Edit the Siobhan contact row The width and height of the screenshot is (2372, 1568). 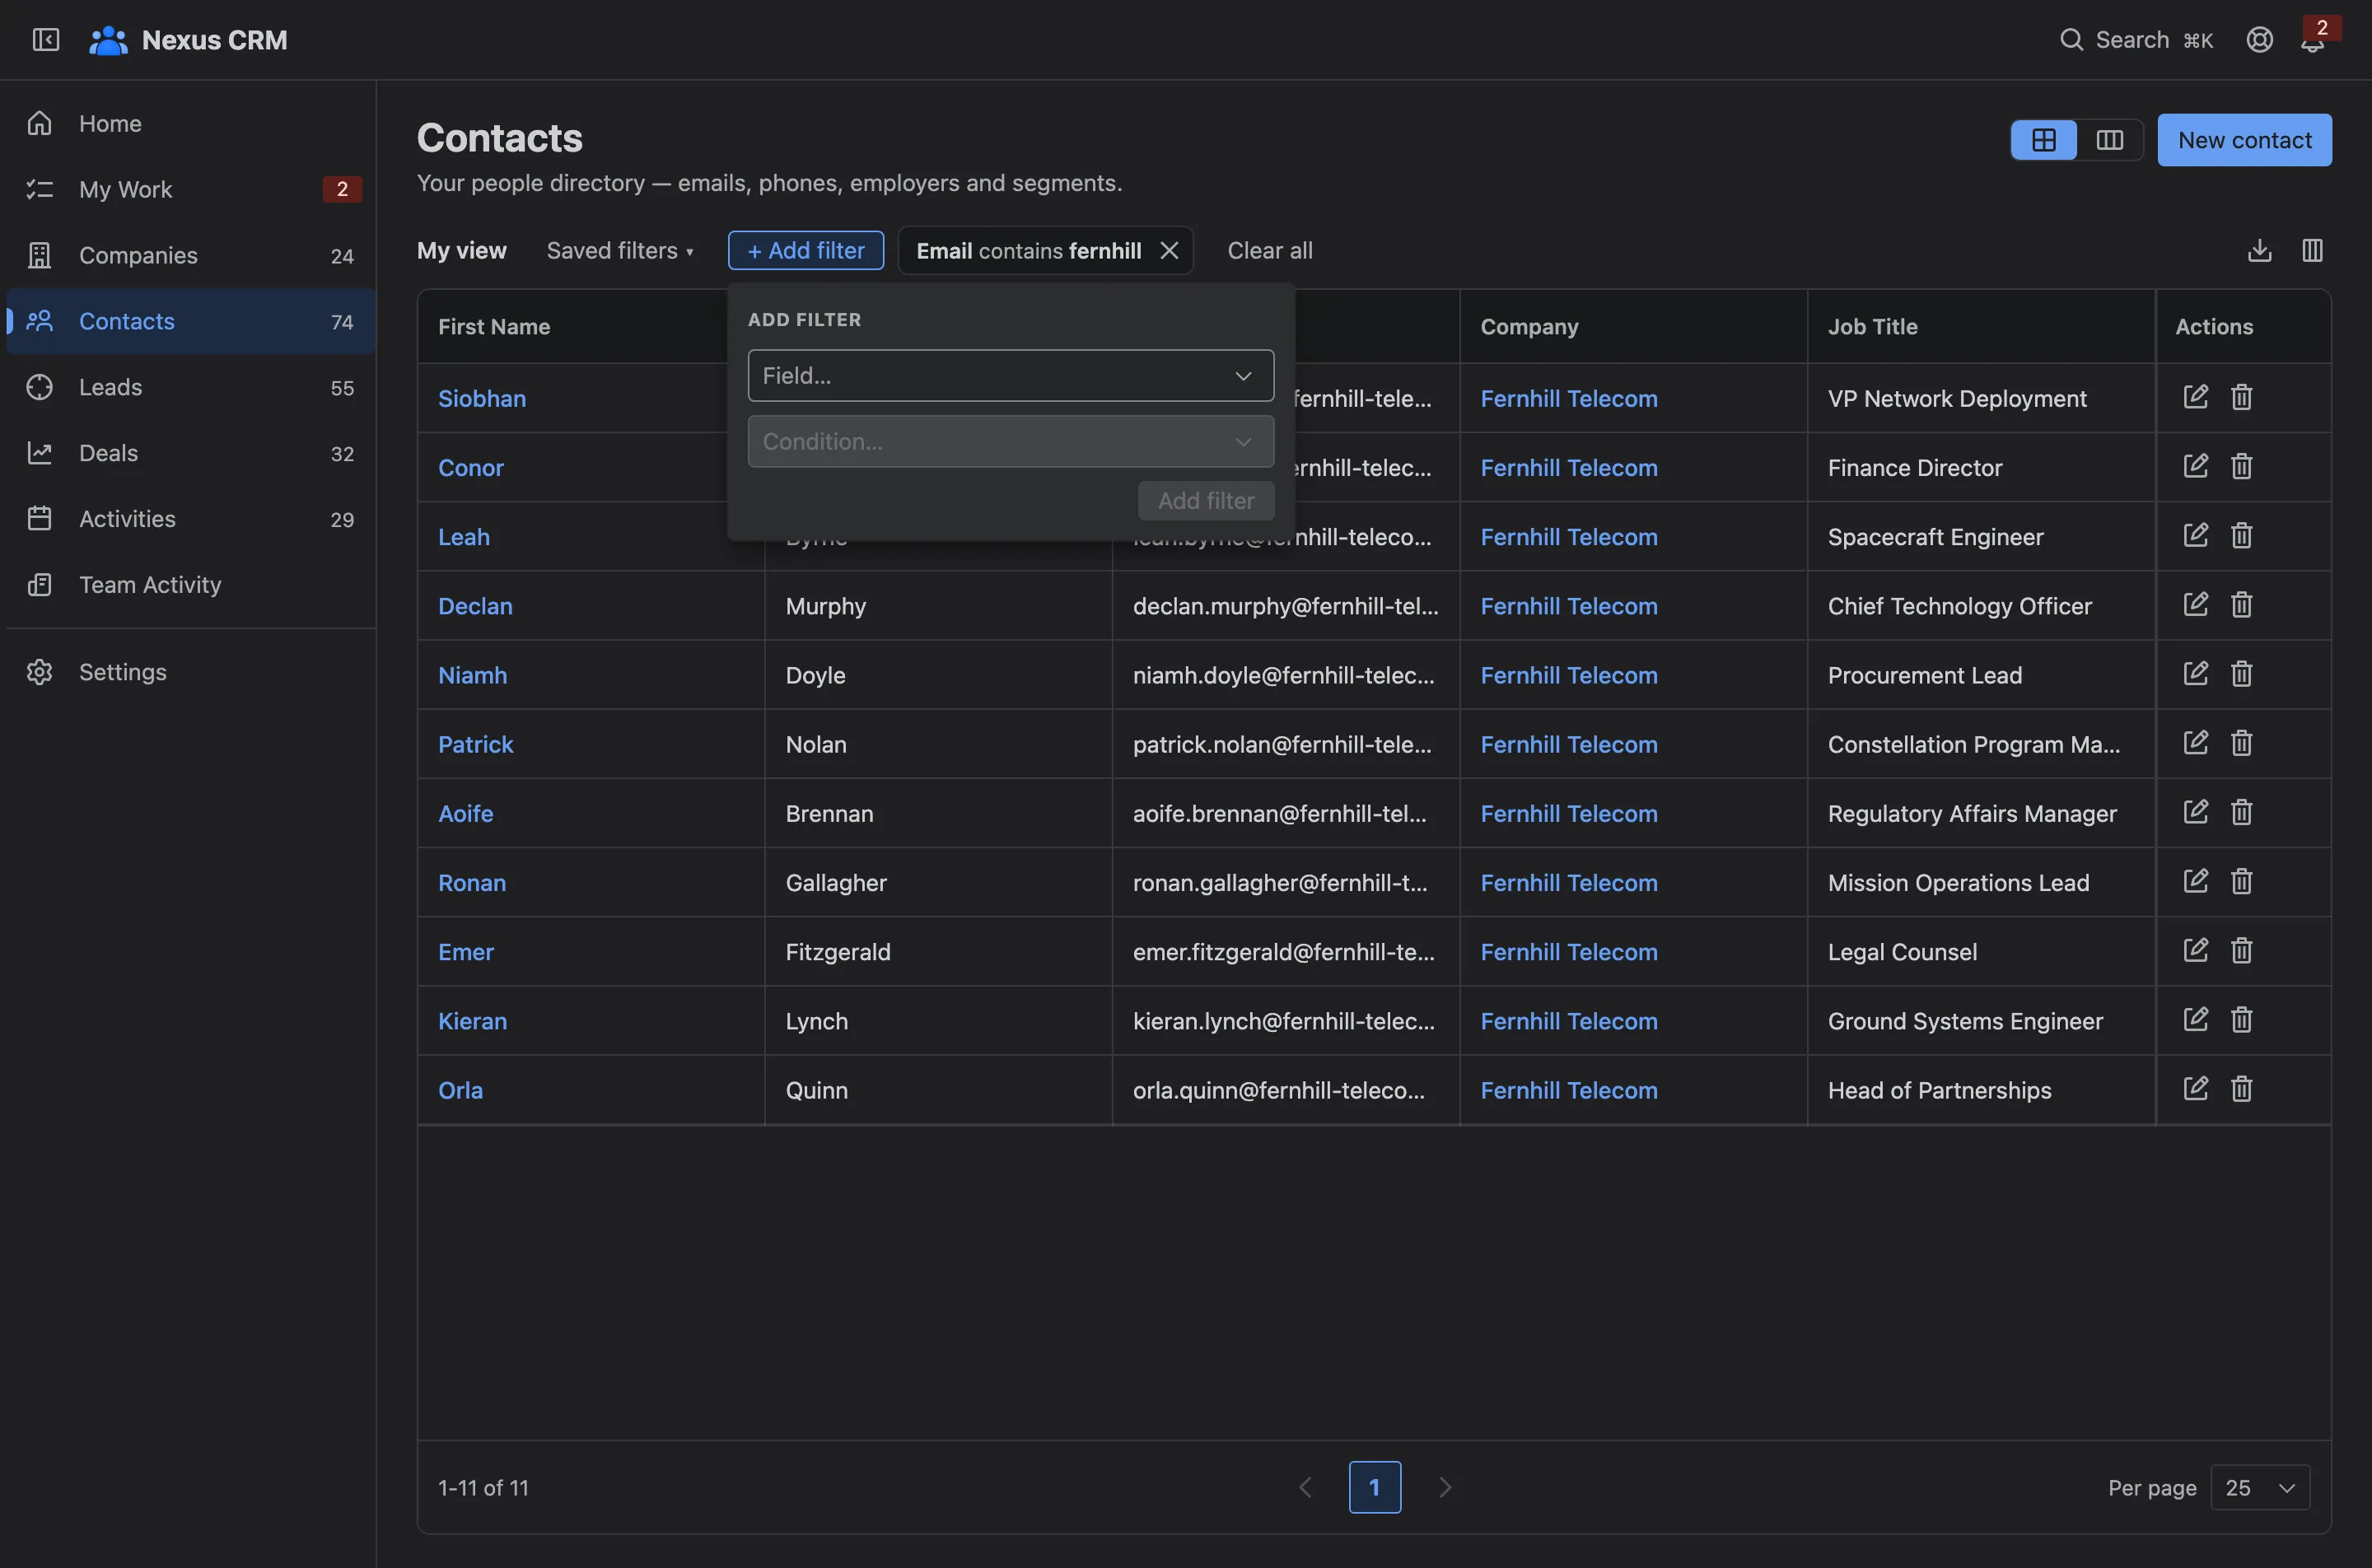point(2195,397)
